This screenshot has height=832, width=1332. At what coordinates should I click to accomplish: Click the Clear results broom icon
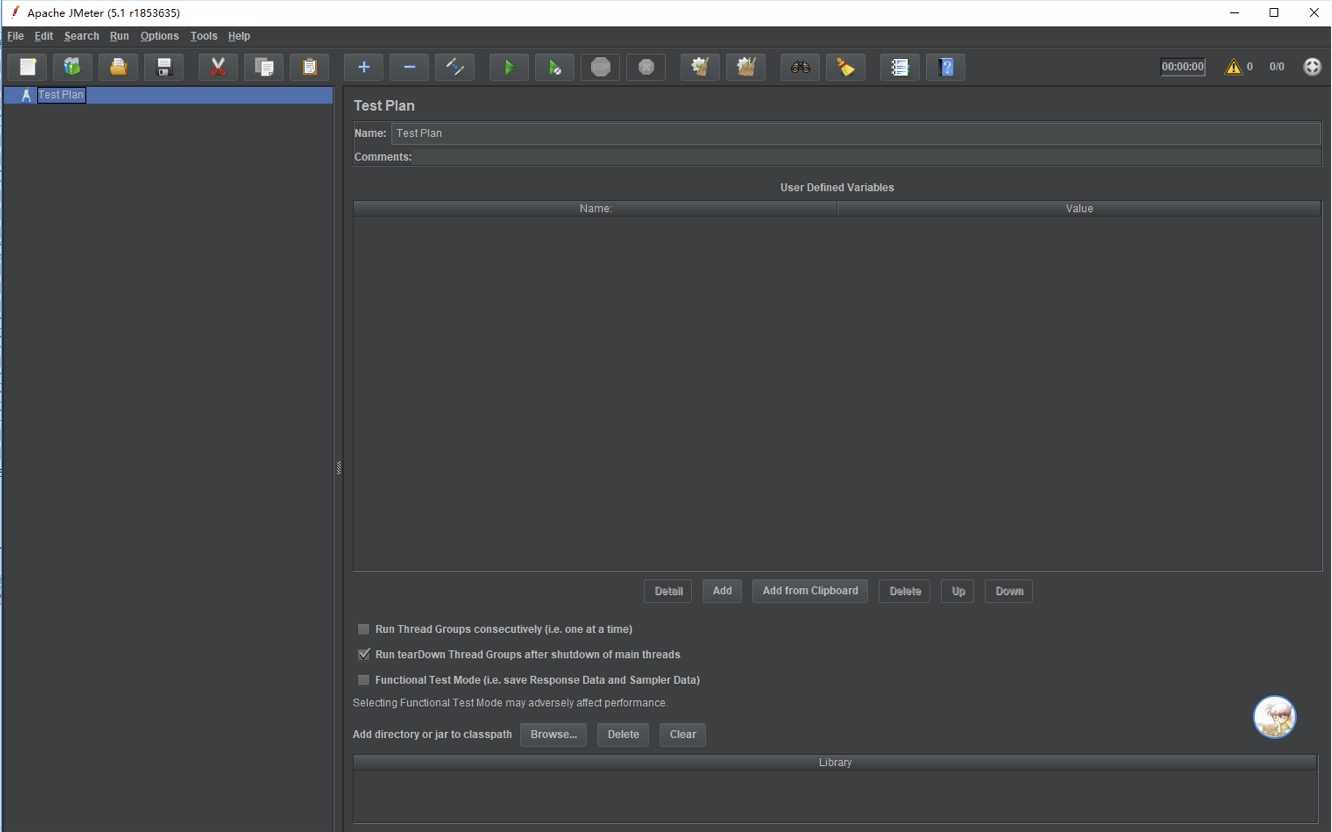point(700,67)
